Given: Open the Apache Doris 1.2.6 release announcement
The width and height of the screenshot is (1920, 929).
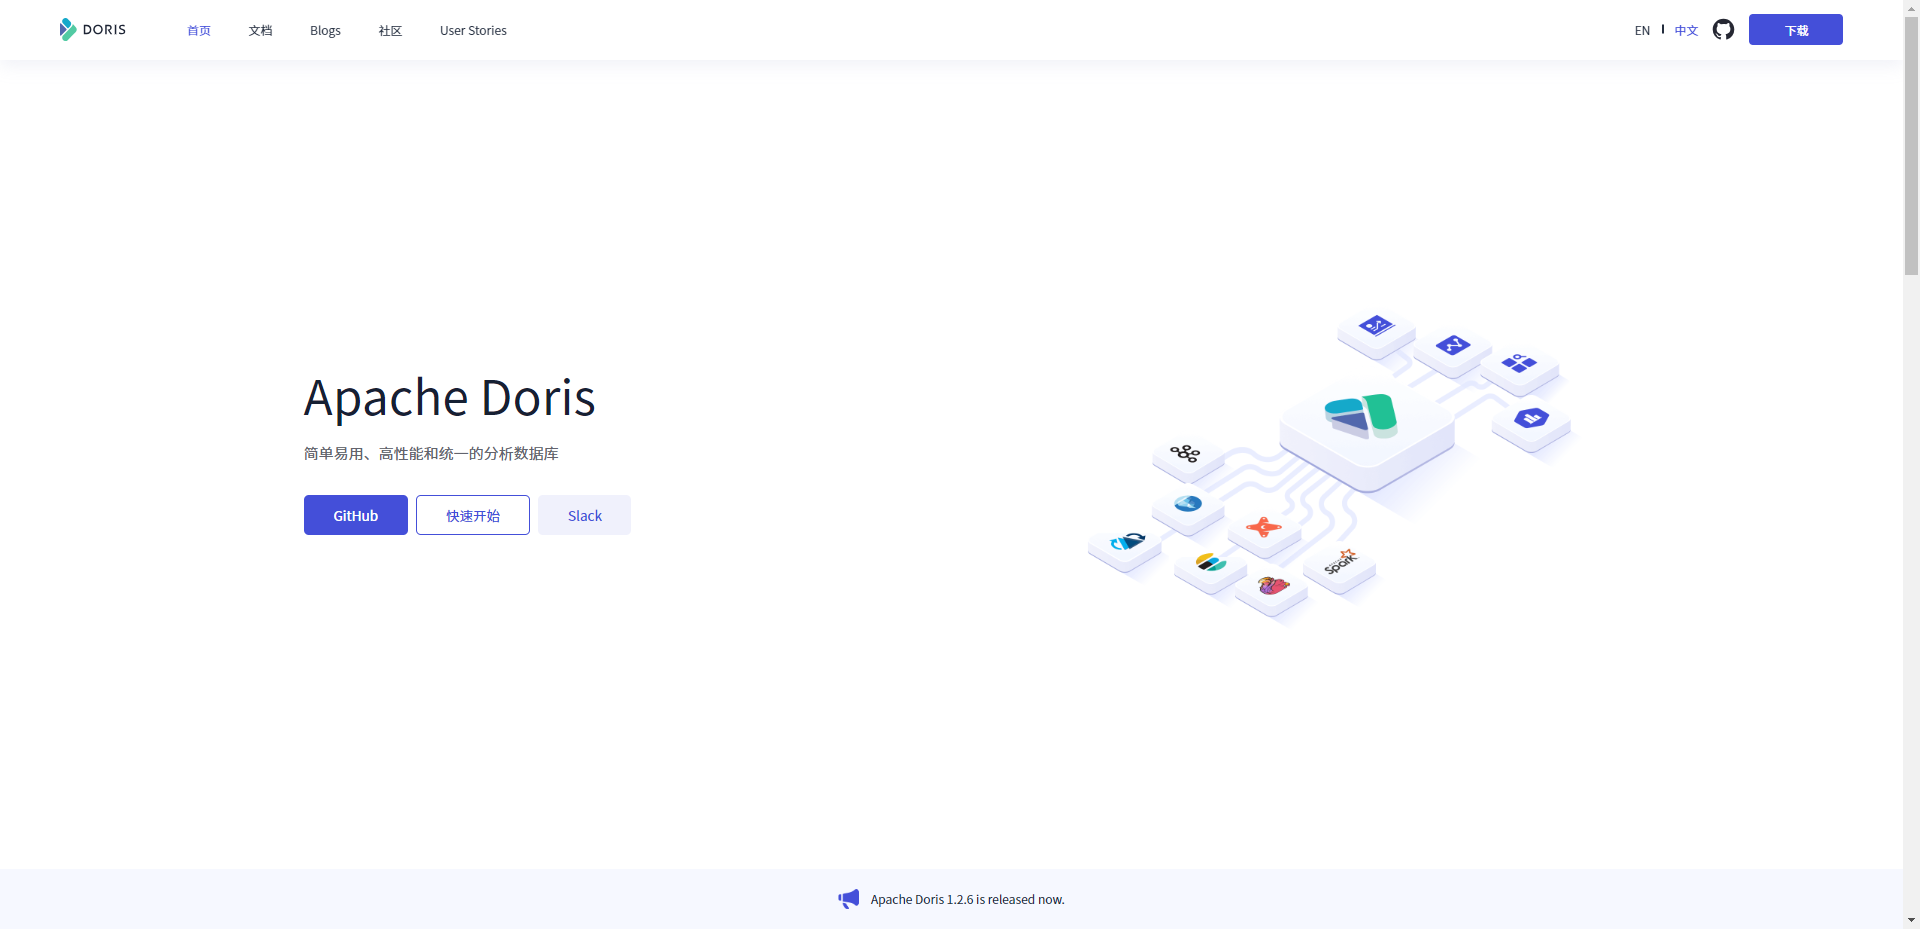Looking at the screenshot, I should point(967,900).
